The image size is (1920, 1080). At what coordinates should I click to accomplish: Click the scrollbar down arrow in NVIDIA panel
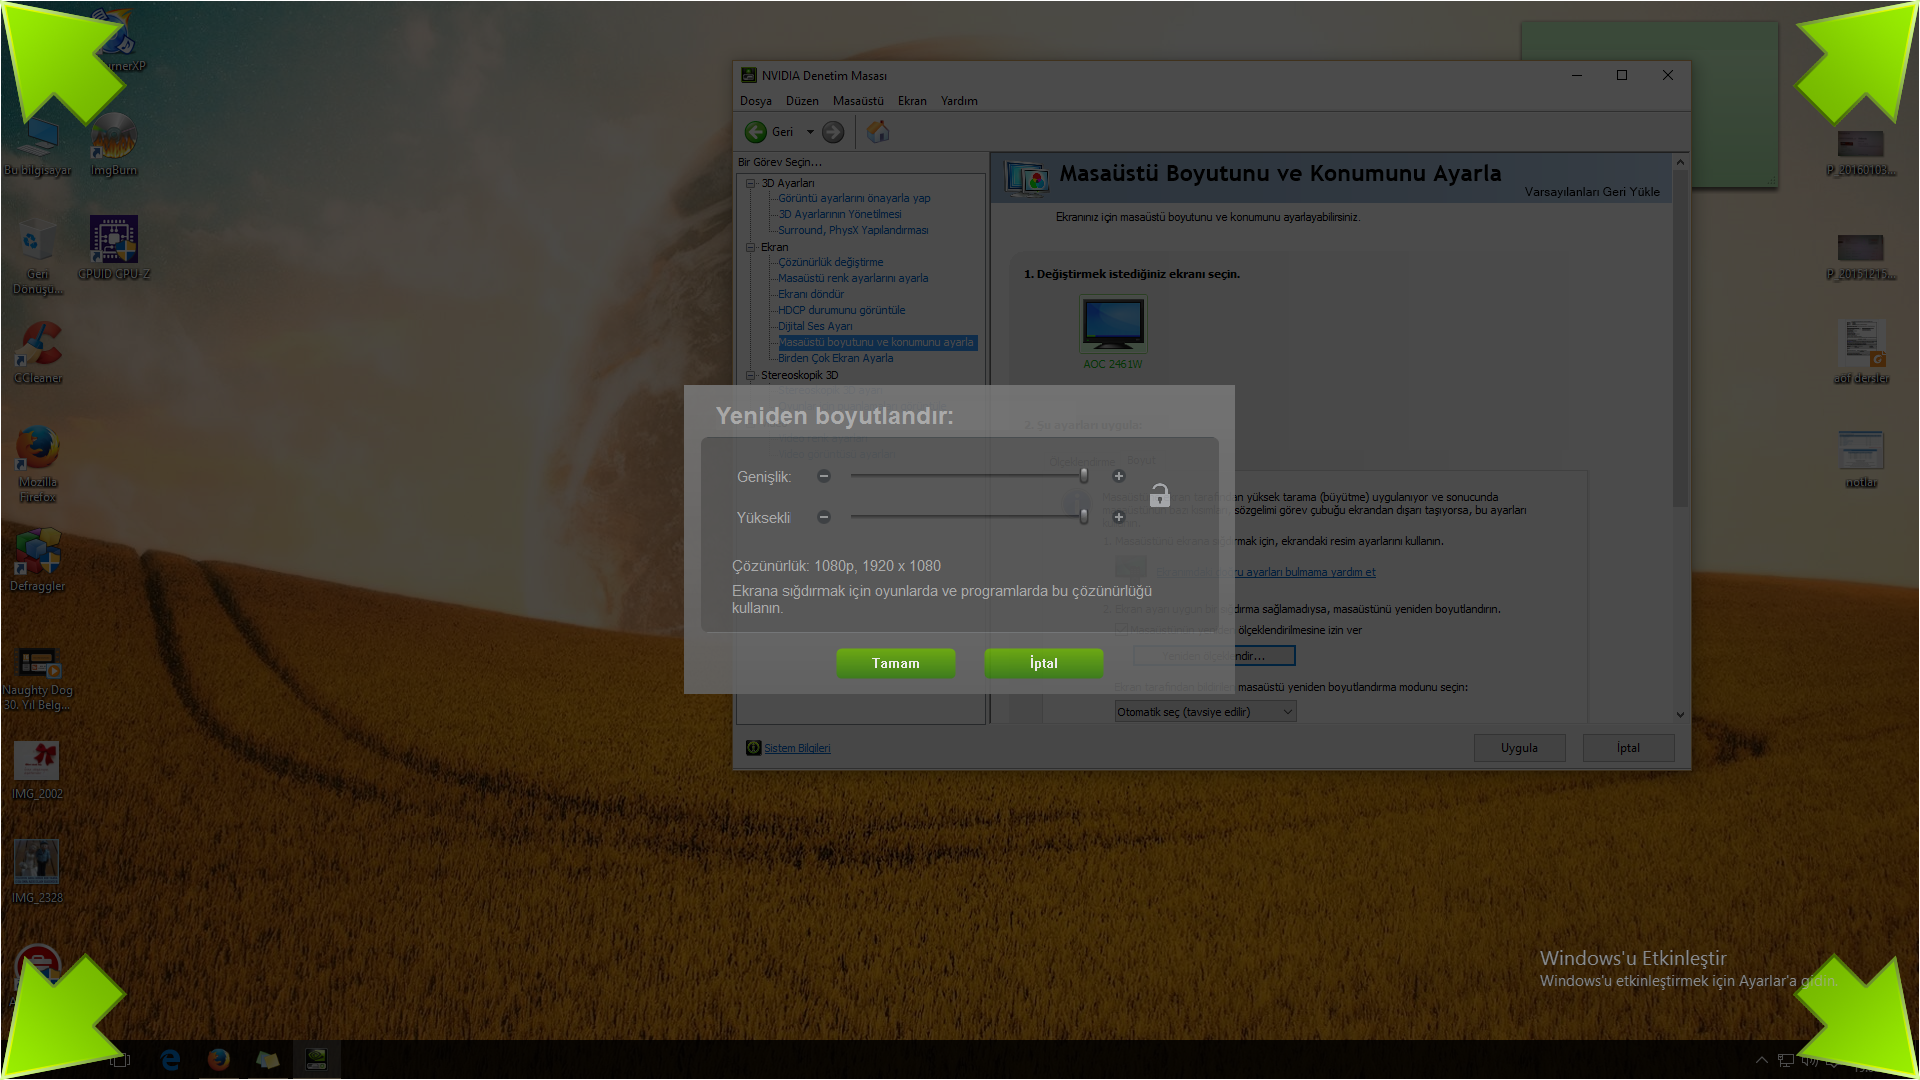pos(1680,715)
